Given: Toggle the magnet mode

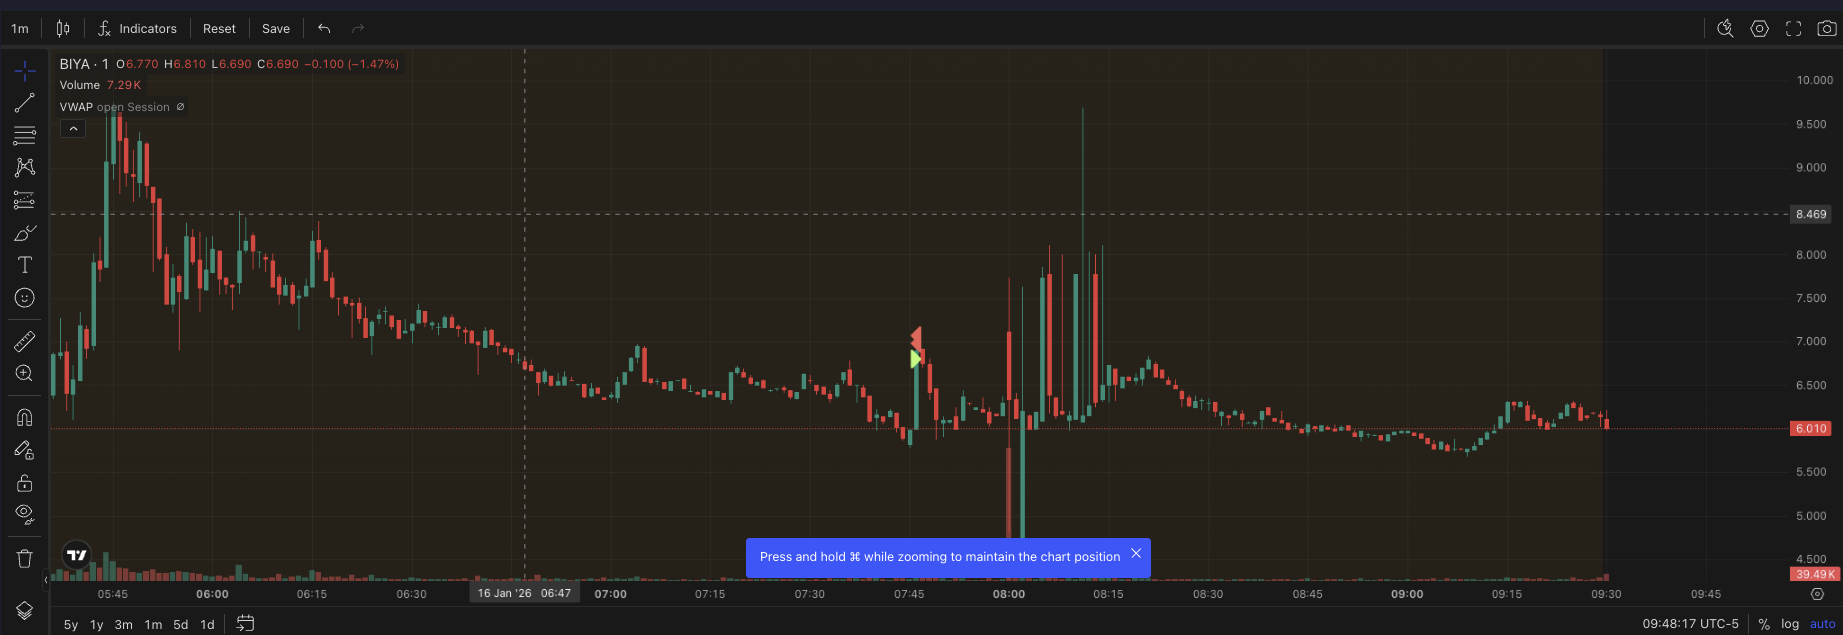Looking at the screenshot, I should [x=25, y=417].
